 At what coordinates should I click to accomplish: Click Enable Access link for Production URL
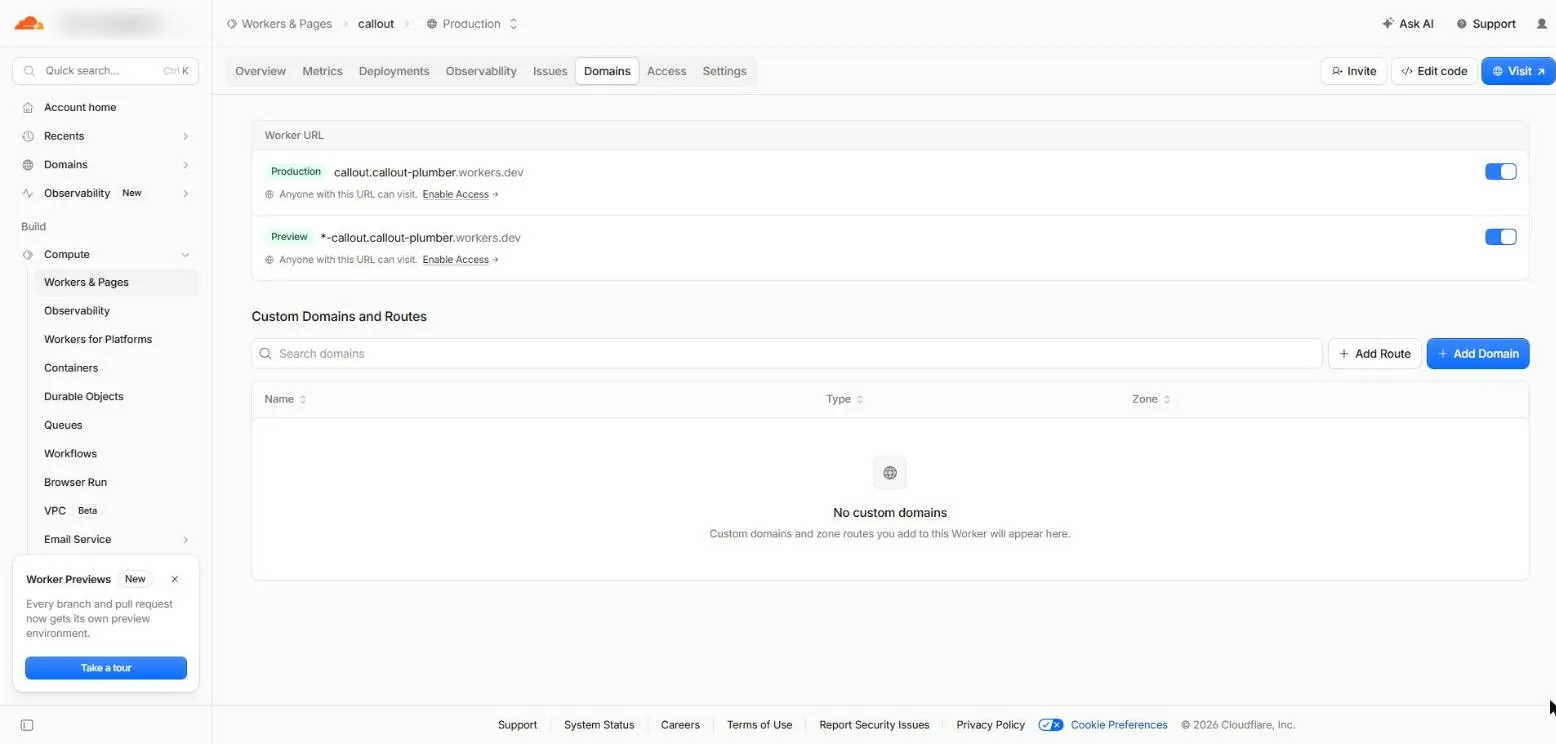pyautogui.click(x=460, y=195)
